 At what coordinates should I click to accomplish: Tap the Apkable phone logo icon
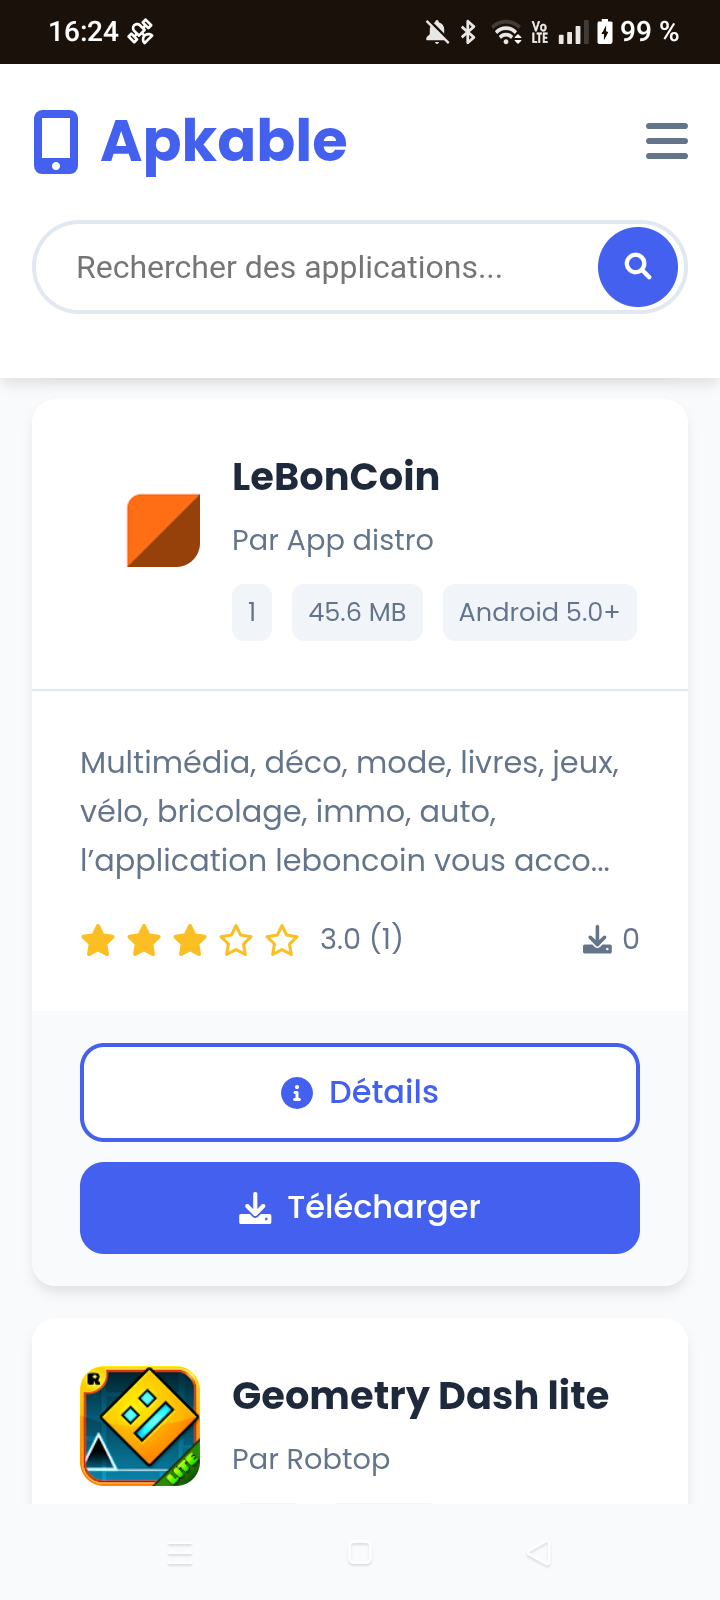pyautogui.click(x=56, y=142)
